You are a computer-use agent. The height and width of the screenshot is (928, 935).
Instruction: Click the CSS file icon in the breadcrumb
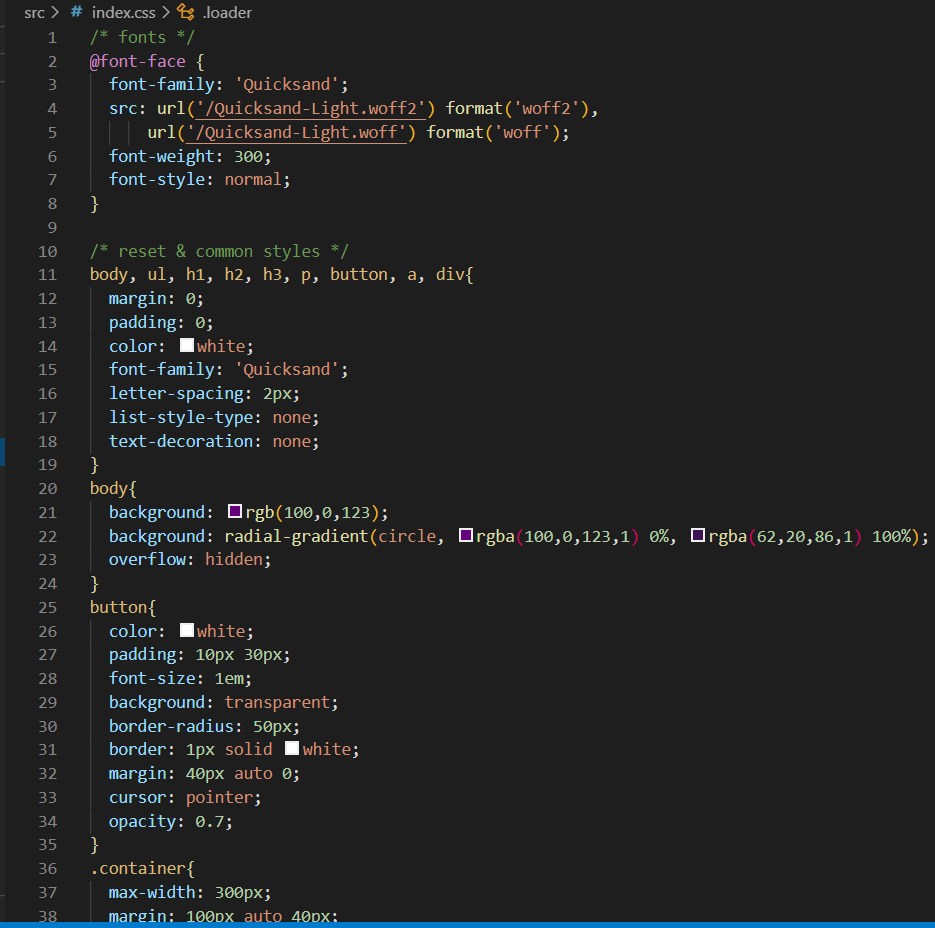point(75,13)
